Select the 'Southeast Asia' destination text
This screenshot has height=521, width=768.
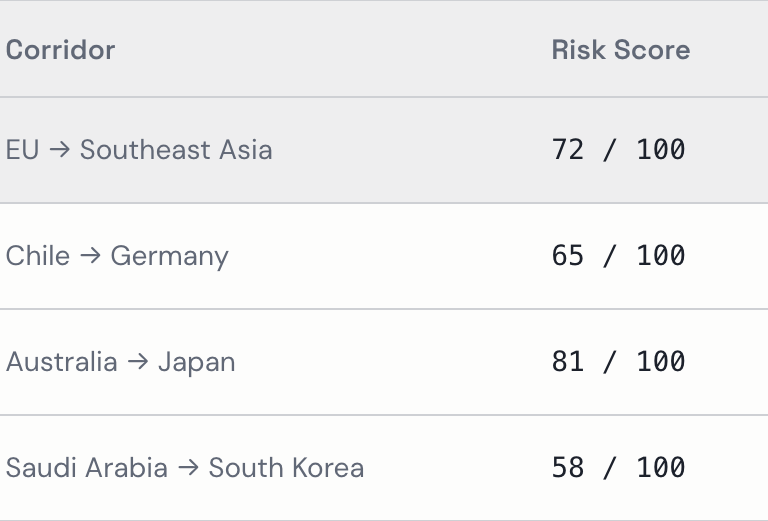(x=176, y=150)
